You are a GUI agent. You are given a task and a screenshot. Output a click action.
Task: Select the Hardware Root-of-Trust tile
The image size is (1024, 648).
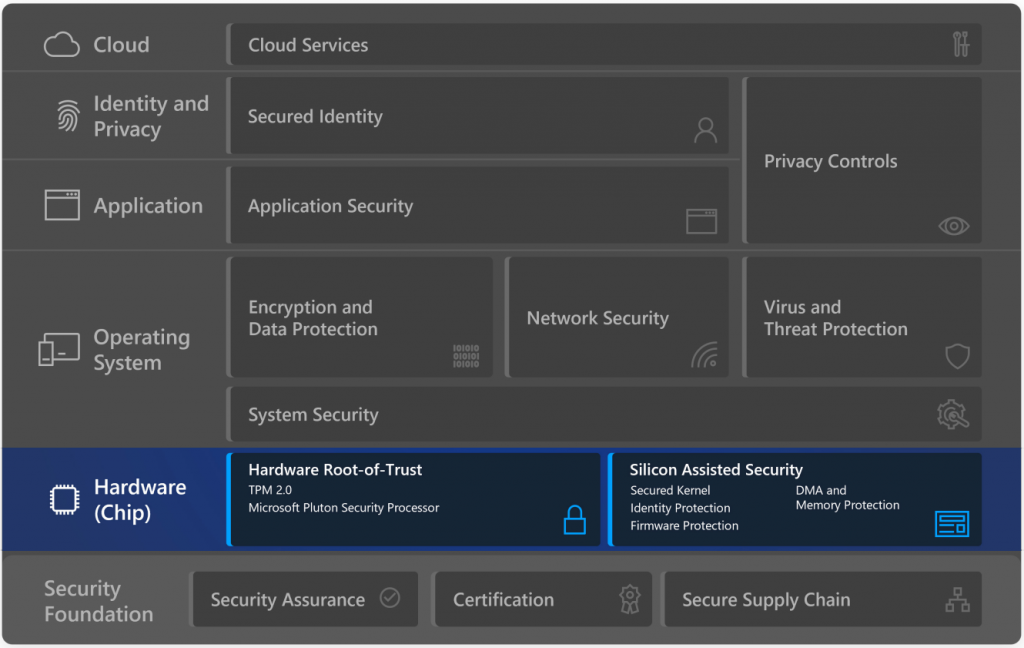pos(413,499)
